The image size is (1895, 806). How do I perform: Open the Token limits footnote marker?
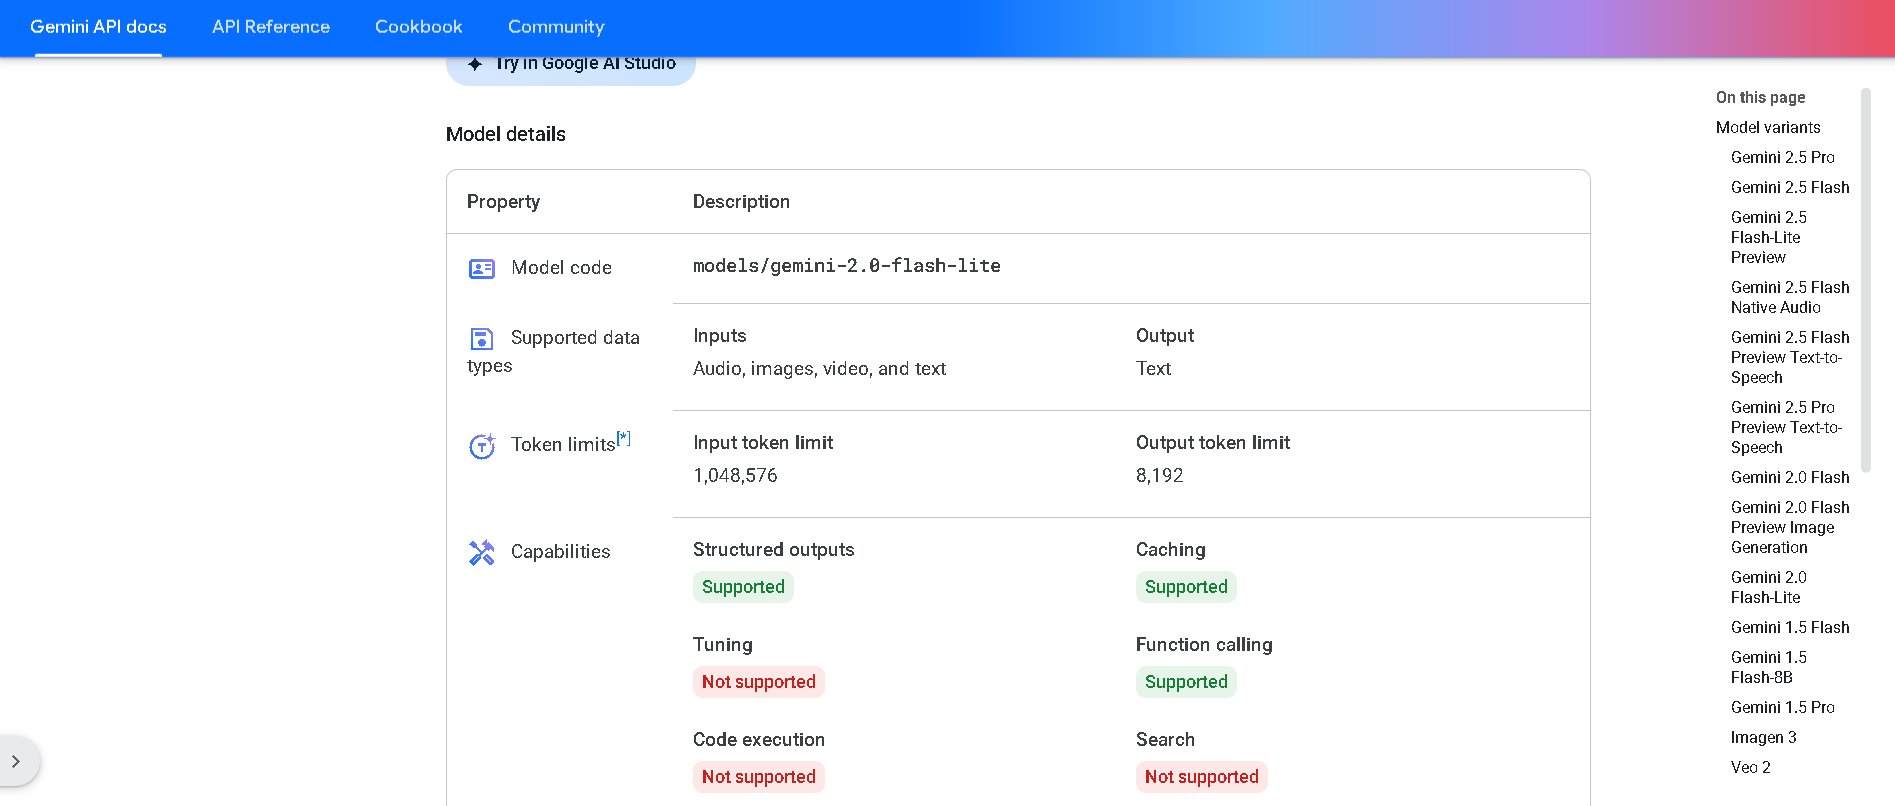coord(624,438)
